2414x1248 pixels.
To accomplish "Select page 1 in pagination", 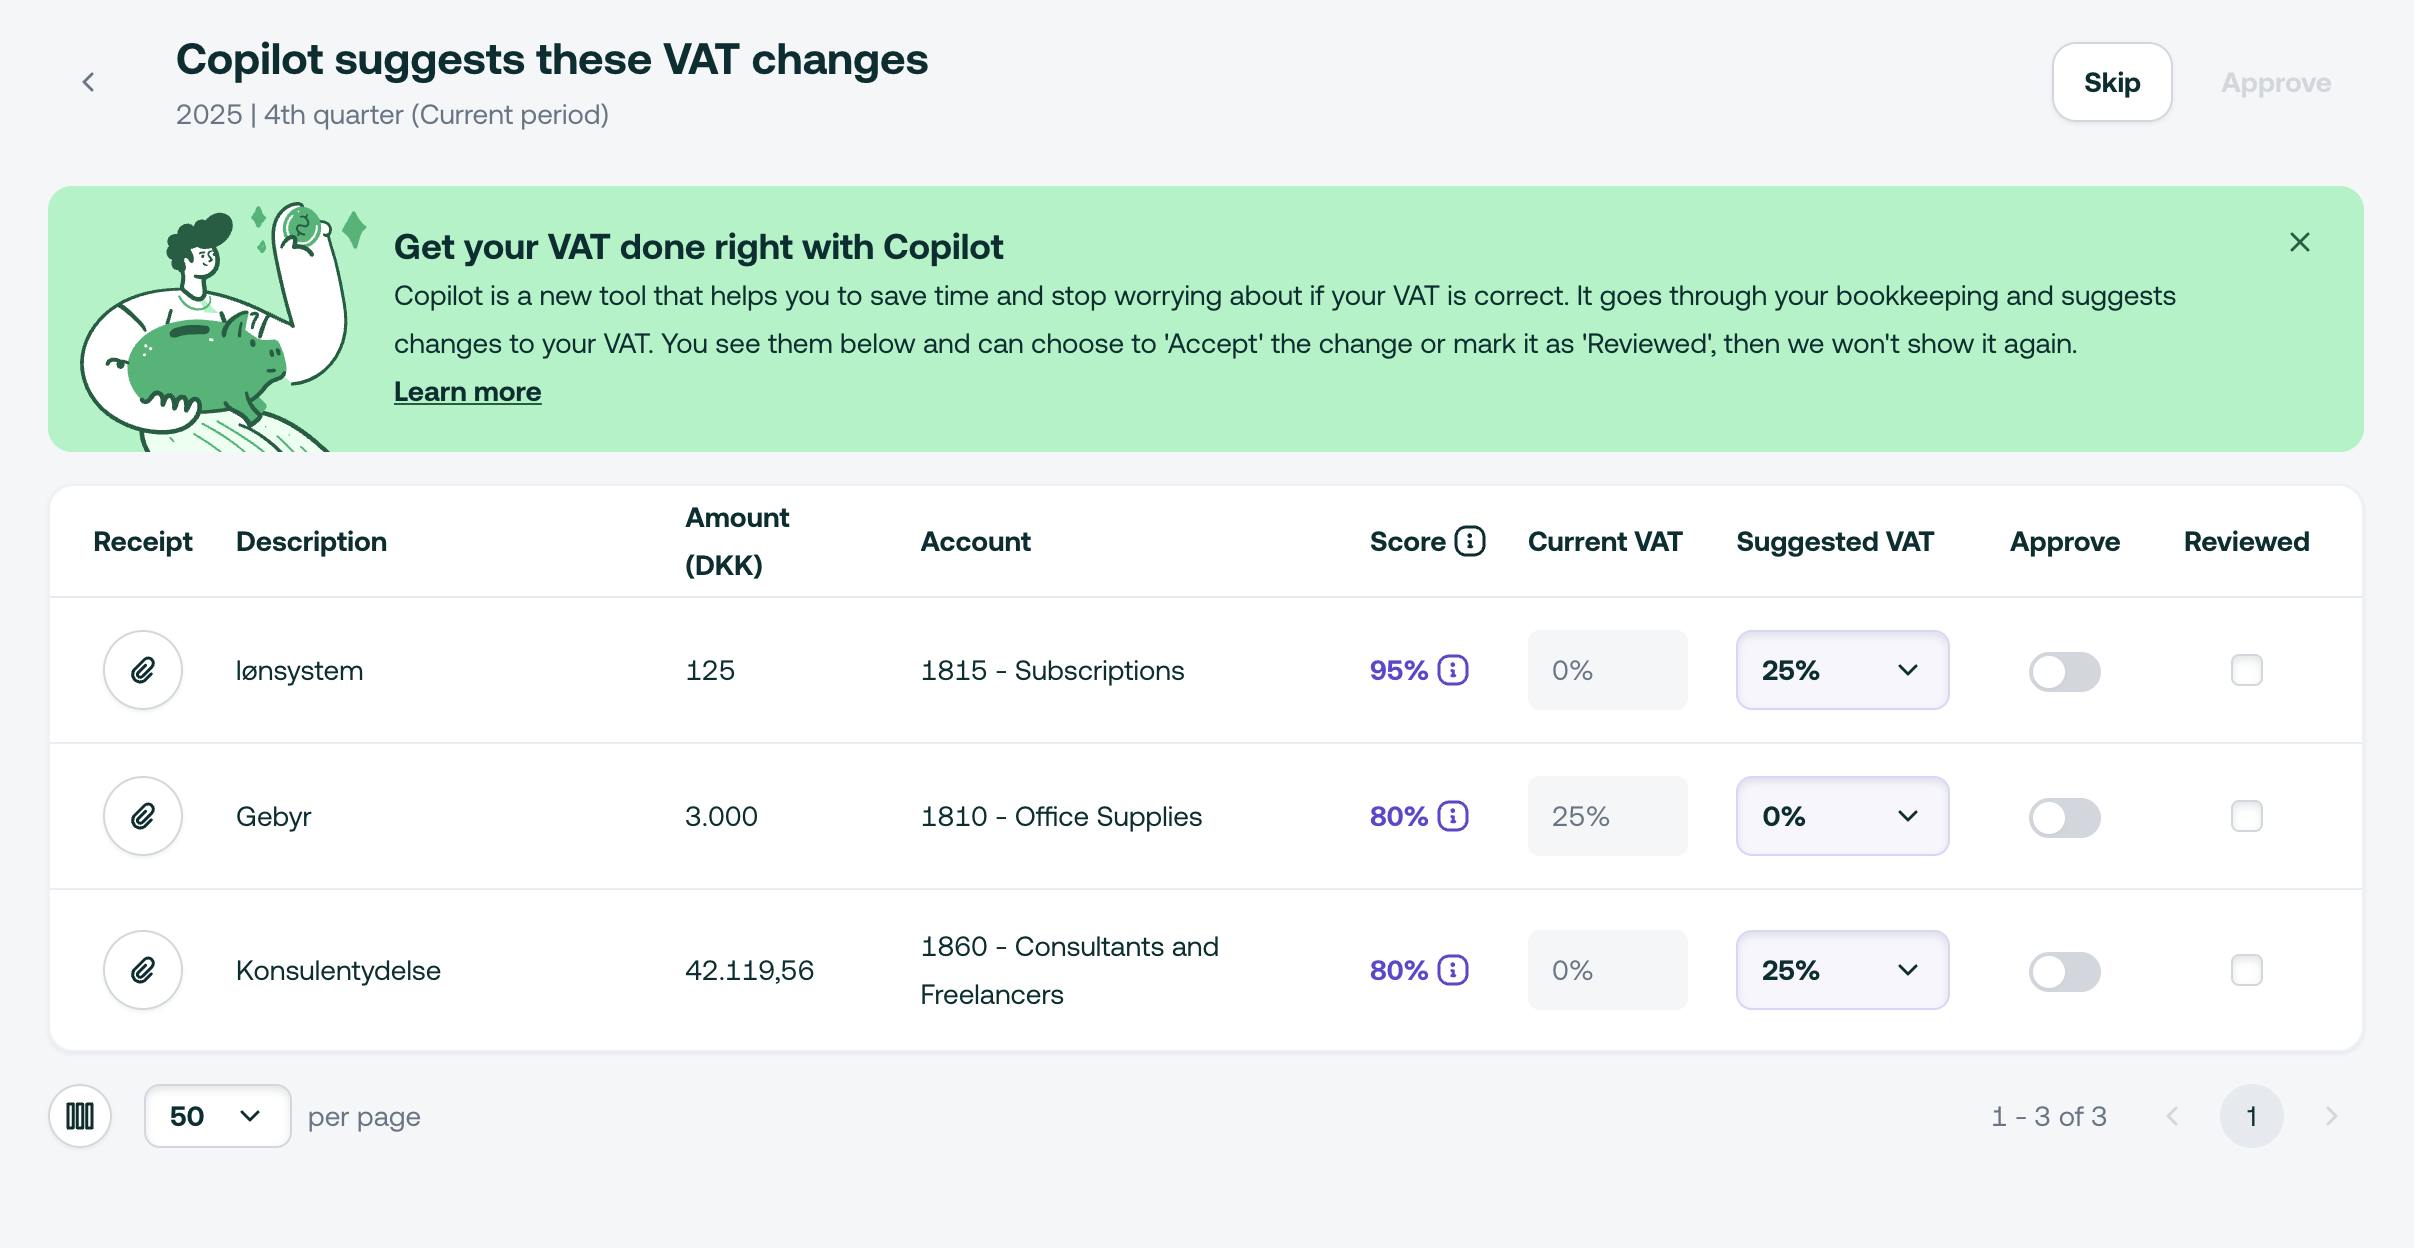I will pyautogui.click(x=2251, y=1116).
